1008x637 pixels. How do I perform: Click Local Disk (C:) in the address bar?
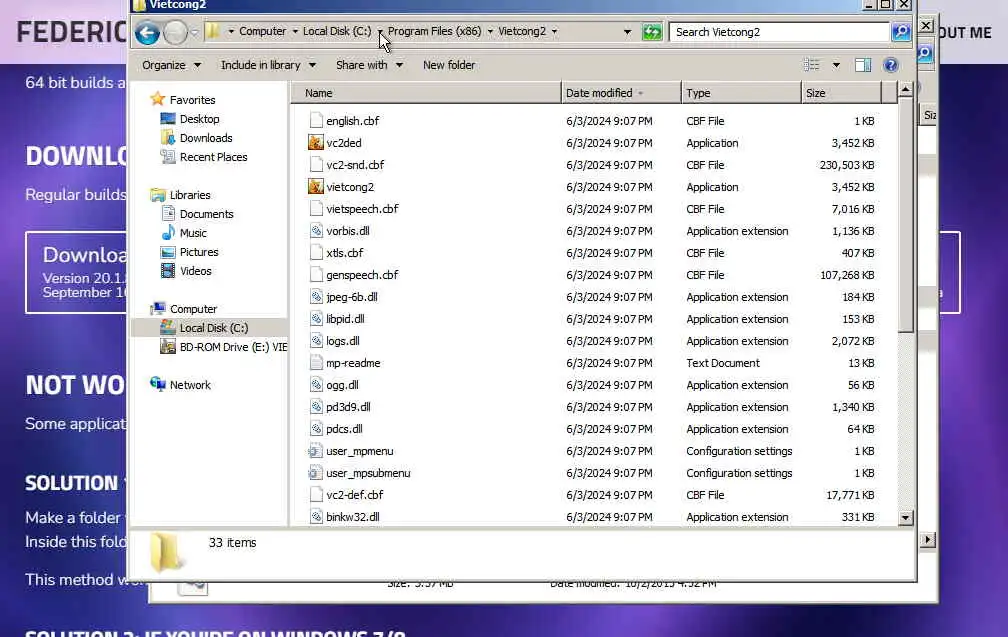pos(337,31)
